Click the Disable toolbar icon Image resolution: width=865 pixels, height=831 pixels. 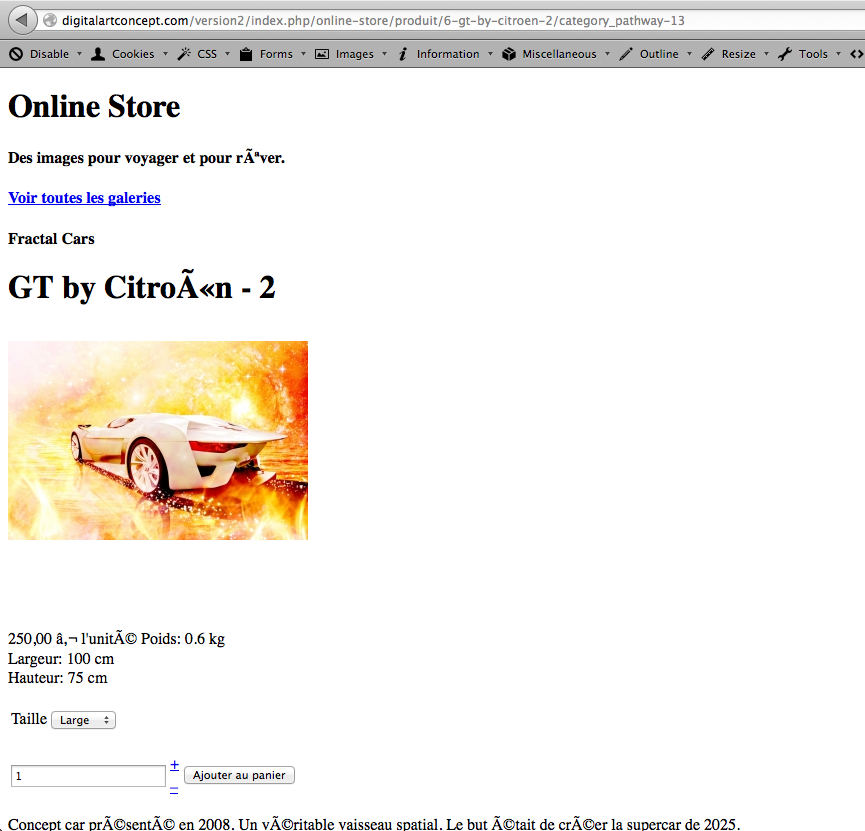point(16,54)
